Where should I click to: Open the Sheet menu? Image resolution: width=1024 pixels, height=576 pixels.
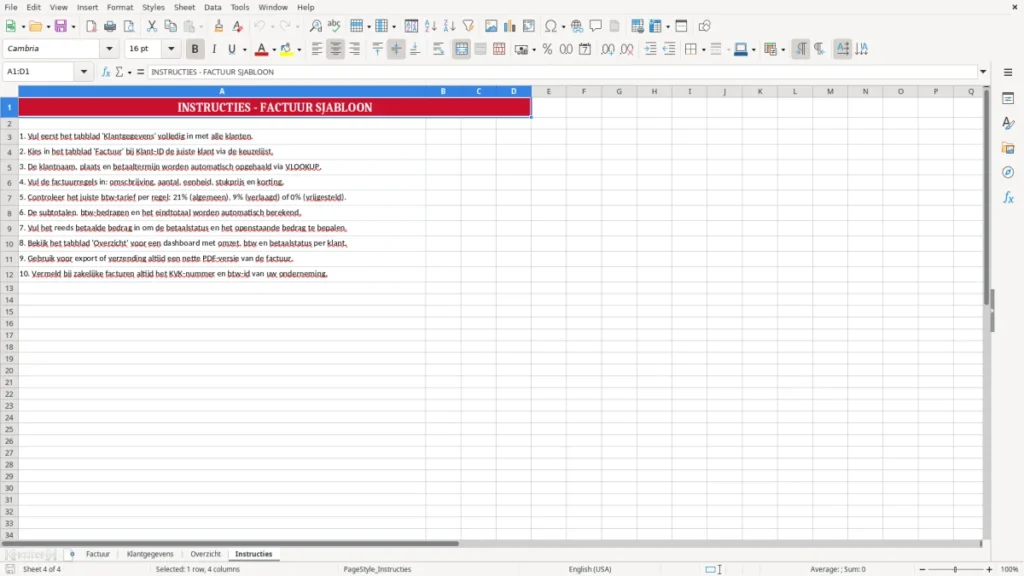click(184, 7)
